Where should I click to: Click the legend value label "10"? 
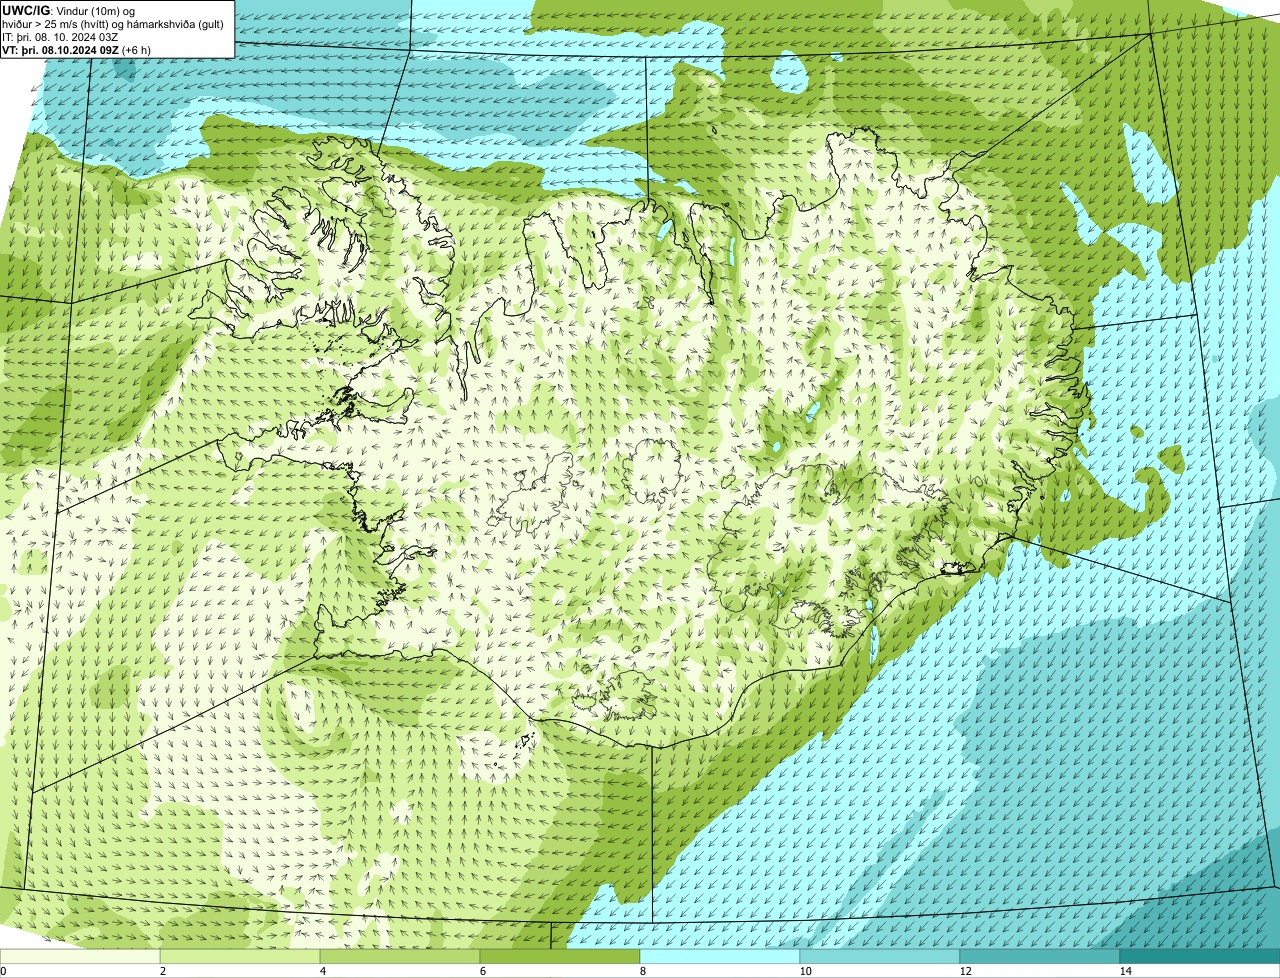[x=805, y=971]
